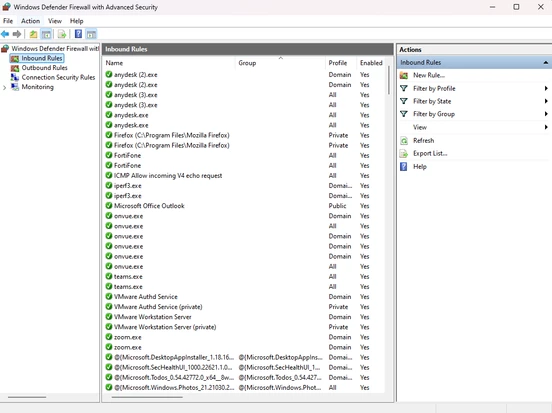This screenshot has width=552, height=413.
Task: Open the View menu in menu bar
Action: [55, 21]
